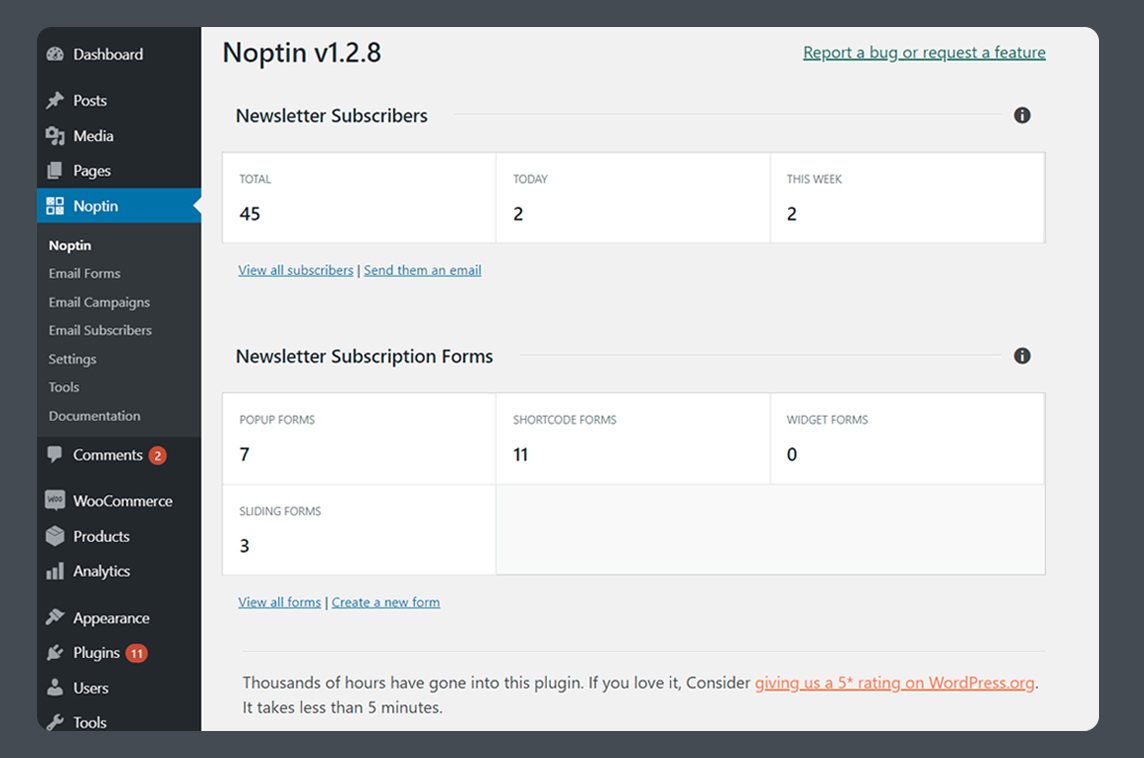Viewport: 1144px width, 758px height.
Task: Open the Noptin submenu item
Action: pyautogui.click(x=70, y=245)
